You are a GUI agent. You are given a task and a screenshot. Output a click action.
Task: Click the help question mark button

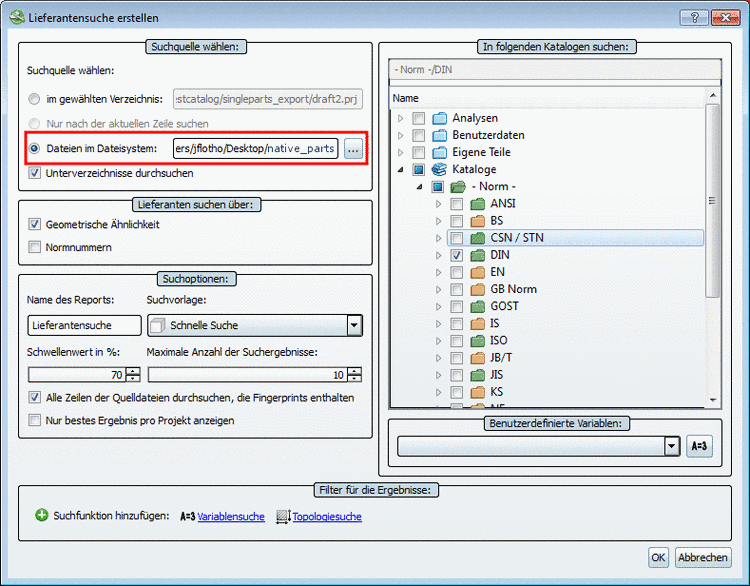[x=694, y=18]
